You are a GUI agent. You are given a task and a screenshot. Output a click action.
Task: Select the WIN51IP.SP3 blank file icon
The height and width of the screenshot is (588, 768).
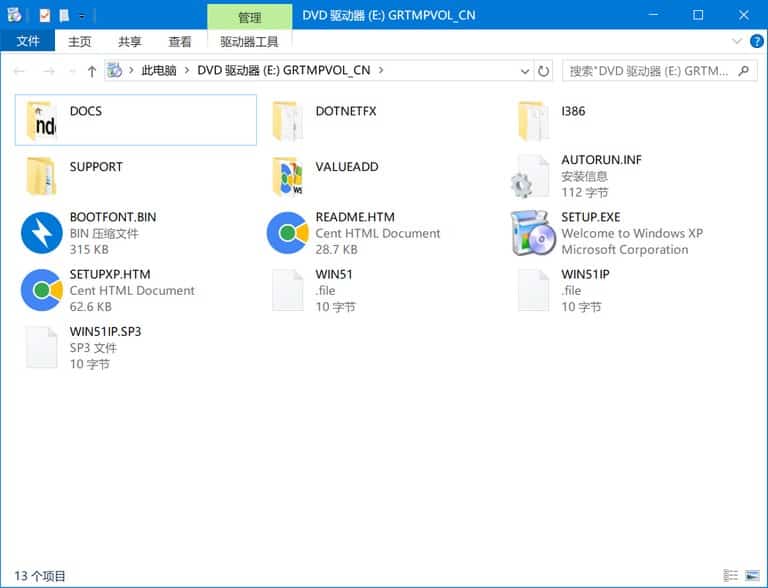point(42,347)
